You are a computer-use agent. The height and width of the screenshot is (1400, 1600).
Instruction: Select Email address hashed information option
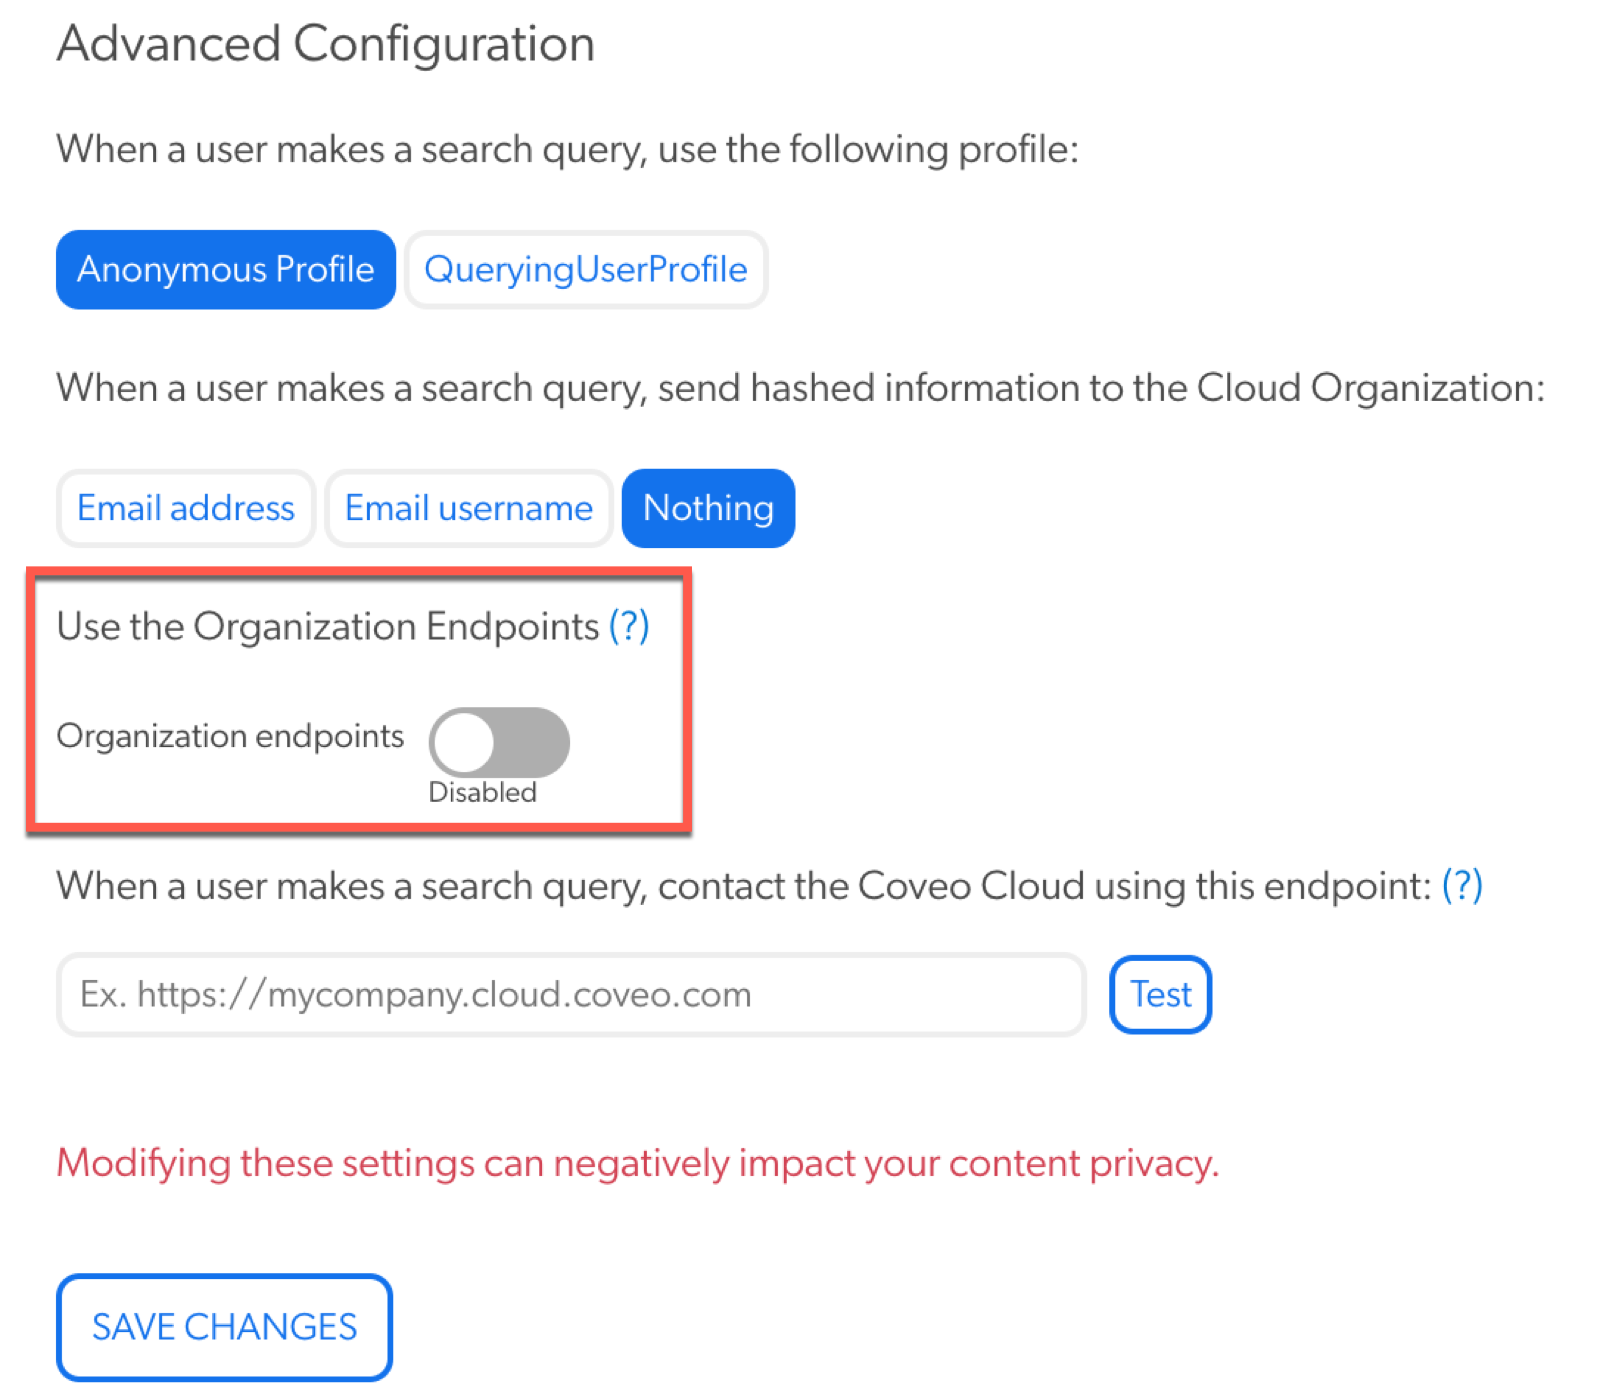[x=186, y=508]
